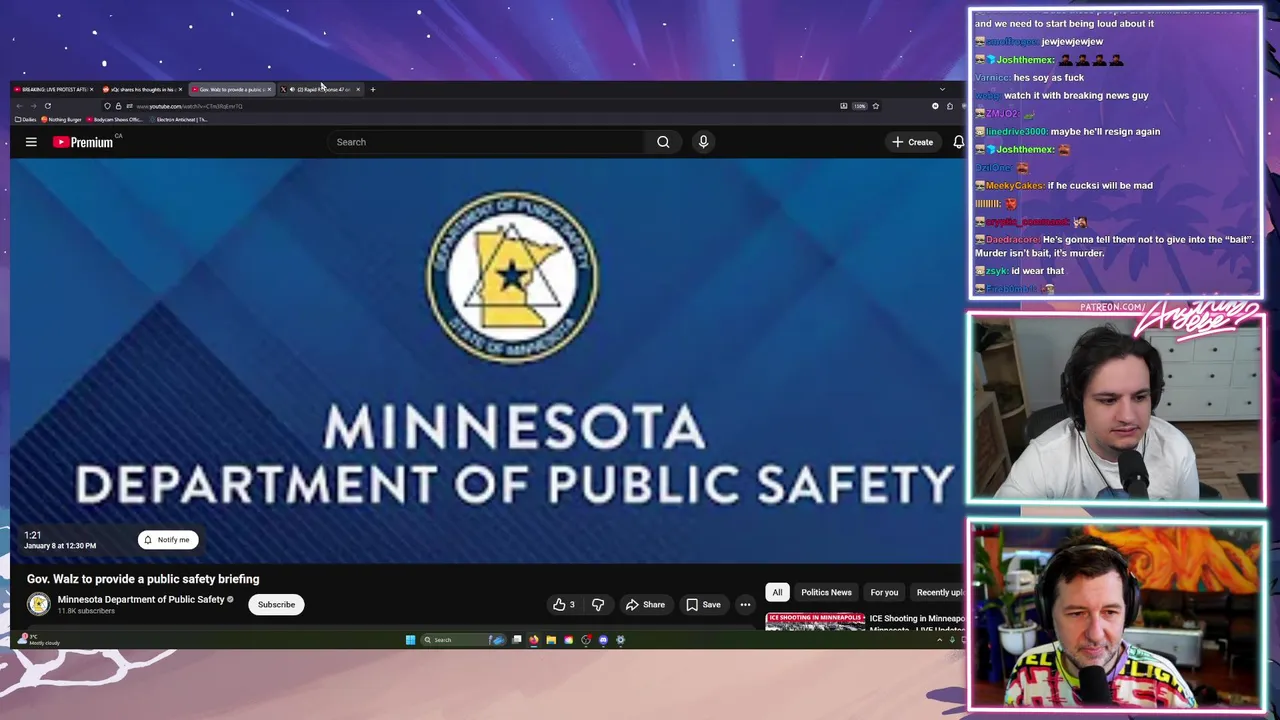Select the All filter chip
Viewport: 1280px width, 720px height.
tap(777, 592)
